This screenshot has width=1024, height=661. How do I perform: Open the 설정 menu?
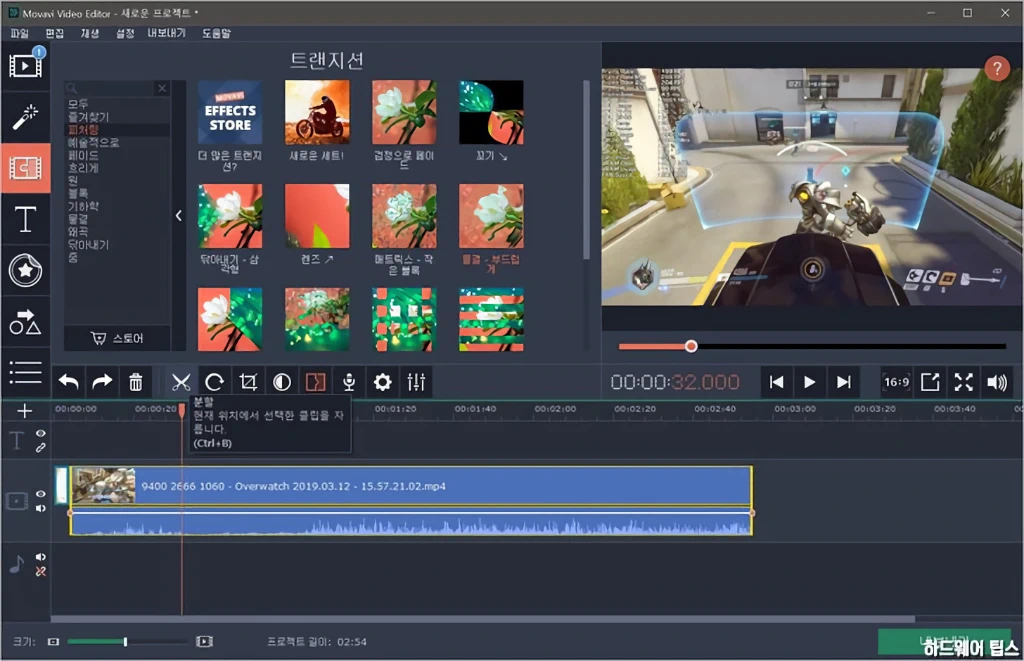[125, 33]
